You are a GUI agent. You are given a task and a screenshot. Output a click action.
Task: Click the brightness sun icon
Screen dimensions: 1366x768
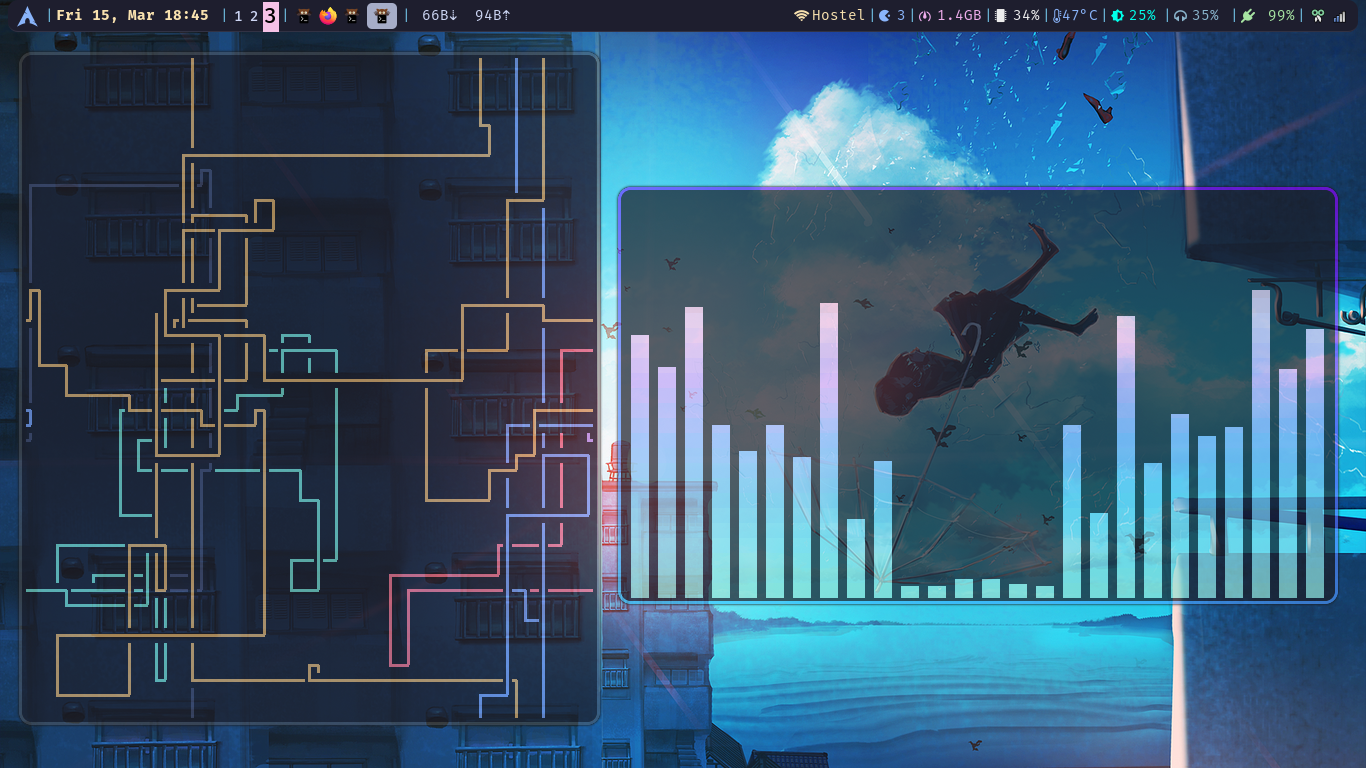tap(1117, 16)
